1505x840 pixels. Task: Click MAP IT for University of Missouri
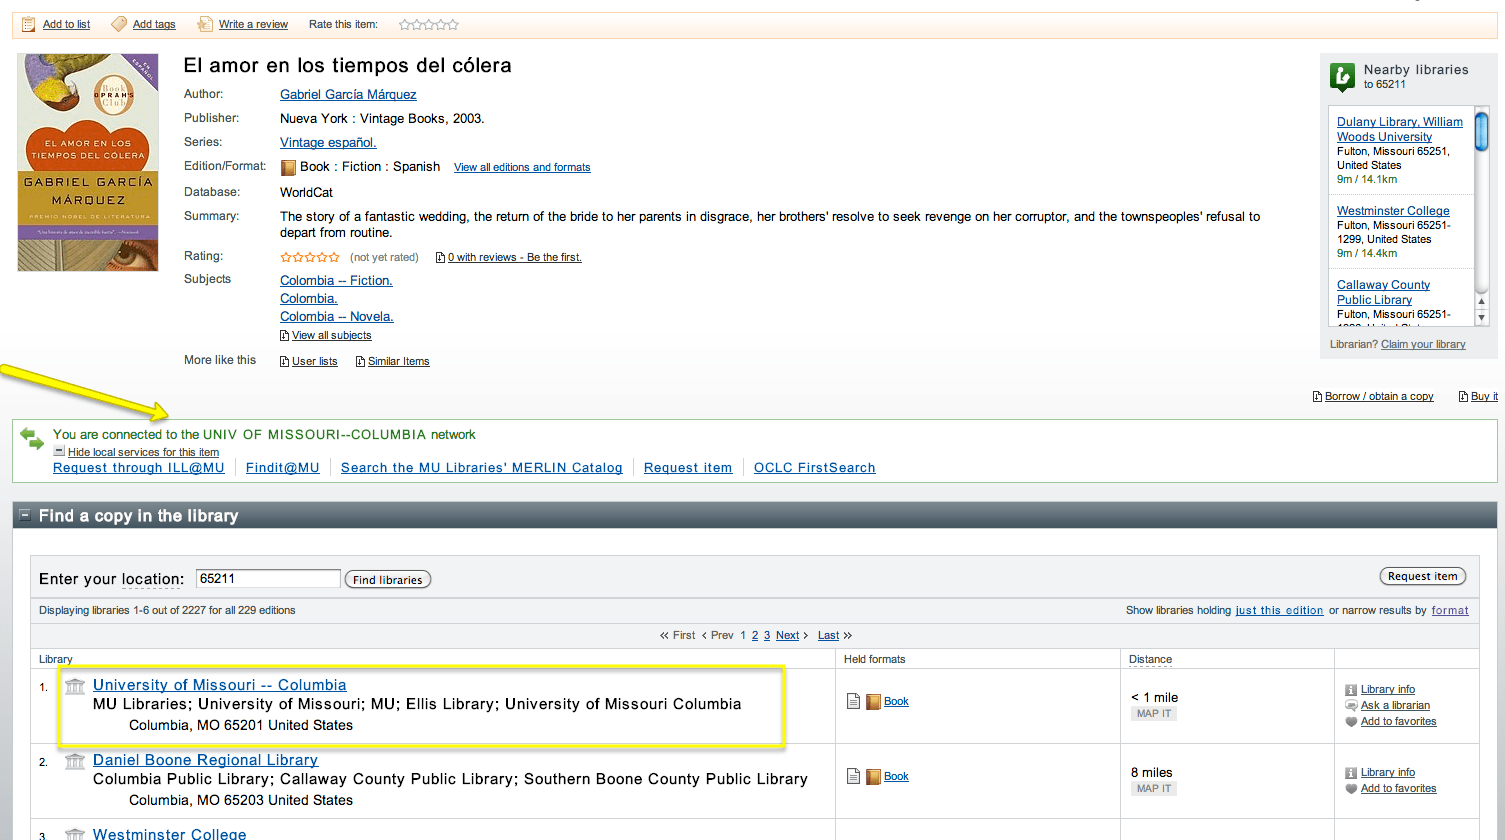[1154, 714]
